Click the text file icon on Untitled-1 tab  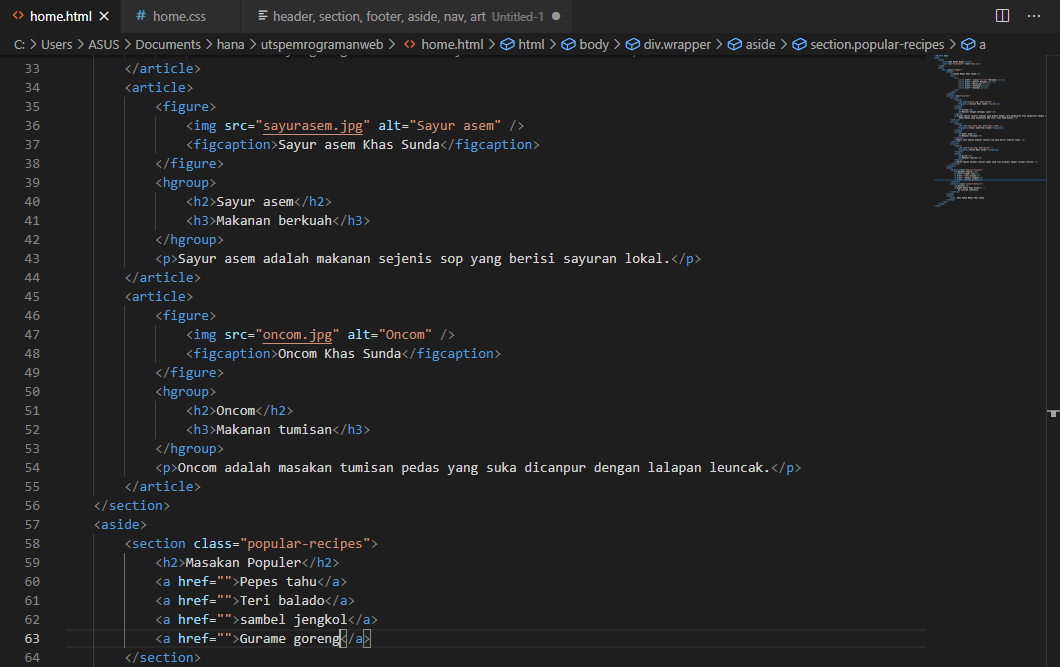click(263, 16)
